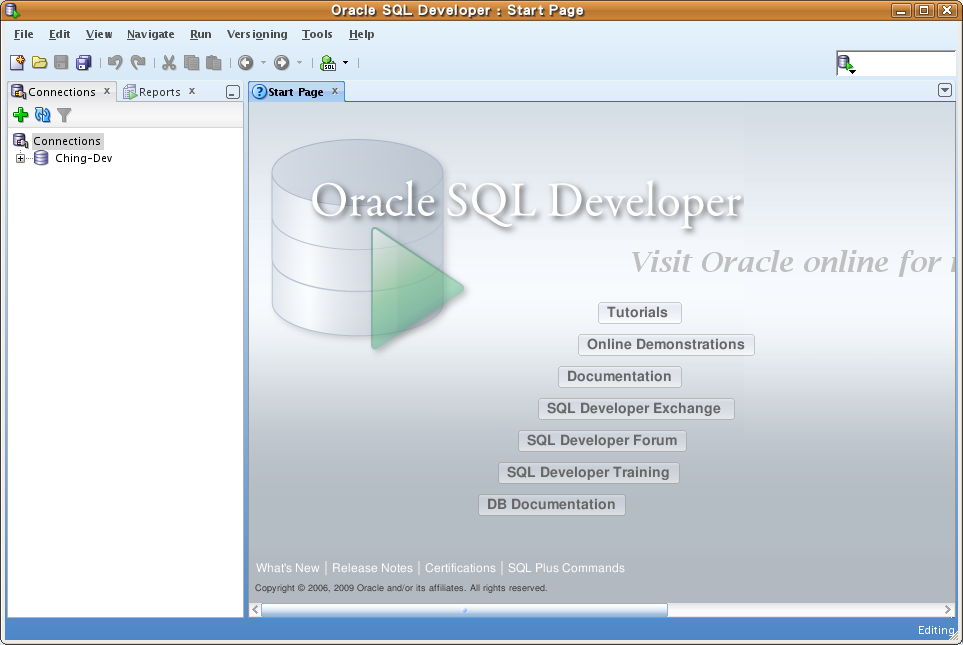963x645 pixels.
Task: Open the SQL Worksheet dropdown arrow
Action: pyautogui.click(x=345, y=63)
